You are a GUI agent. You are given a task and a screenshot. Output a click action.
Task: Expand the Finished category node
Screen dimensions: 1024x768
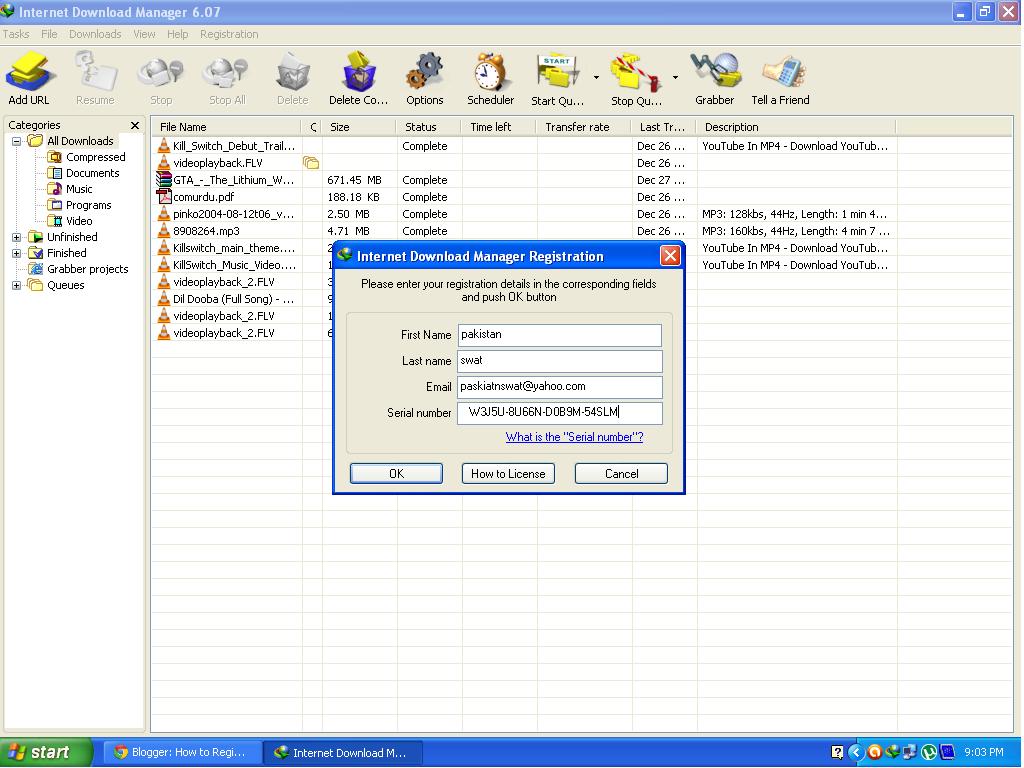tap(16, 253)
